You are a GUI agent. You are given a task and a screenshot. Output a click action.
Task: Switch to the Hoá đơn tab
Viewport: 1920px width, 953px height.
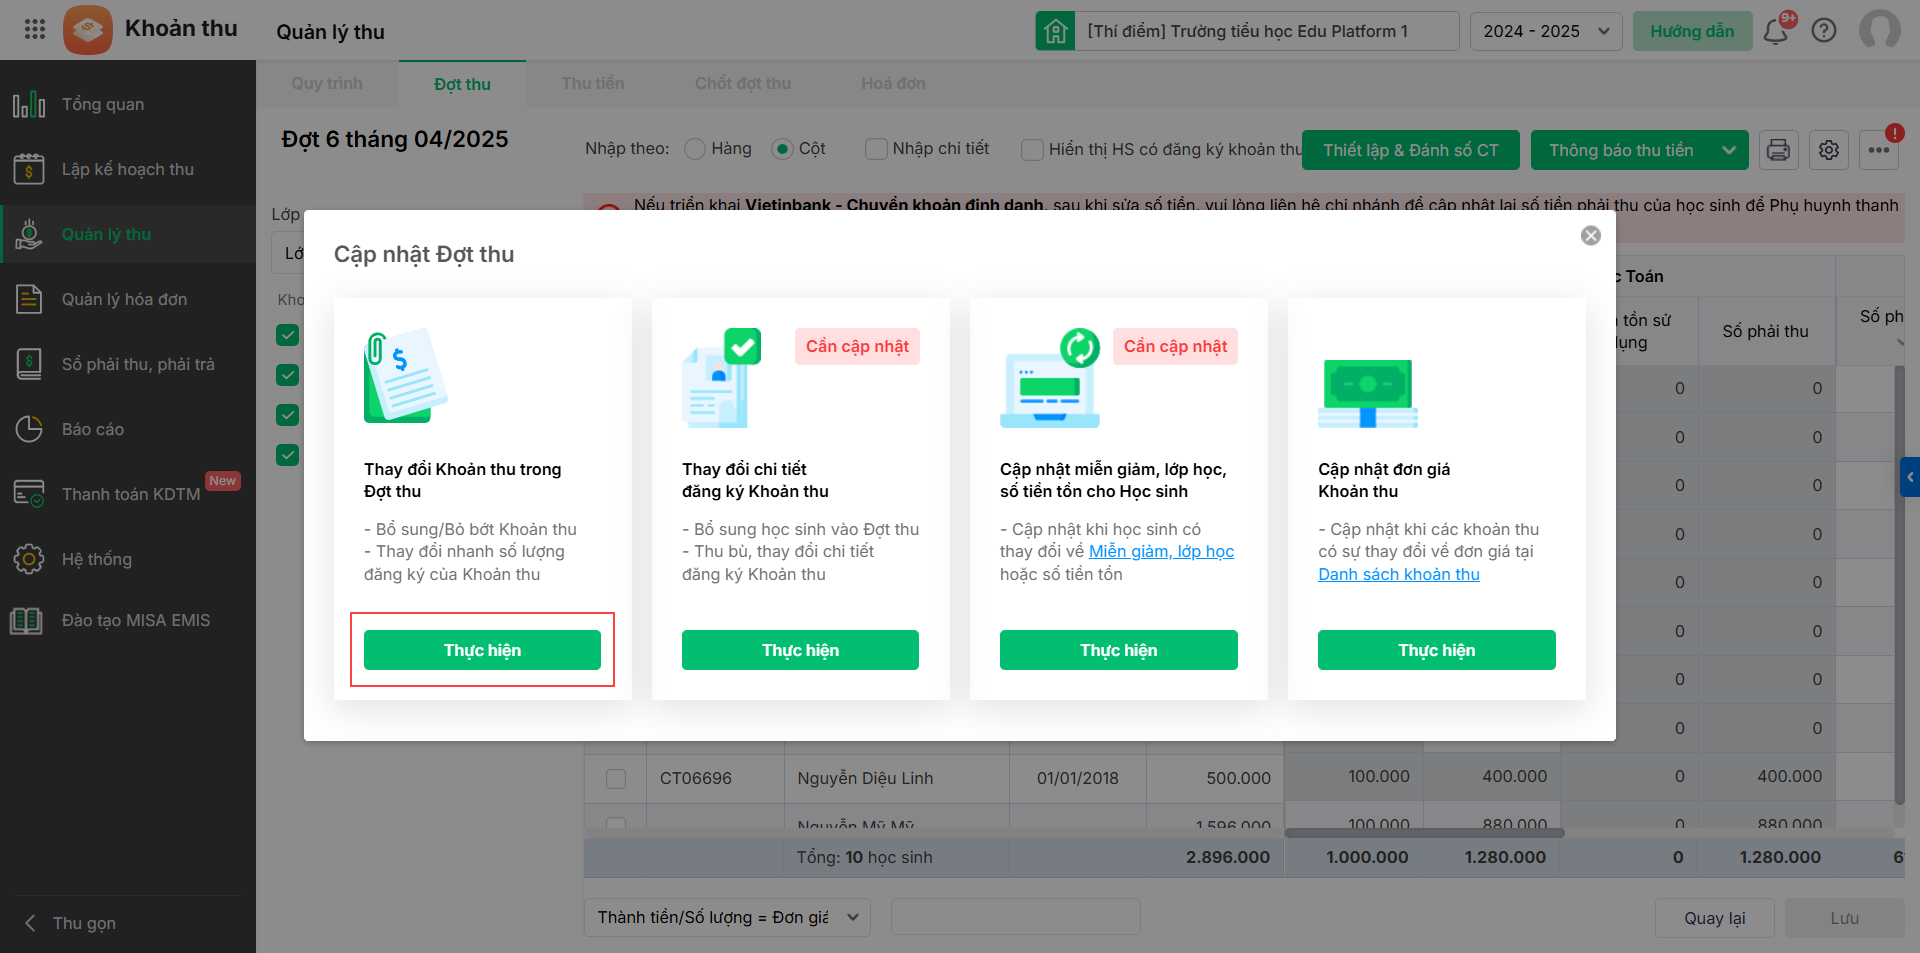tap(893, 84)
